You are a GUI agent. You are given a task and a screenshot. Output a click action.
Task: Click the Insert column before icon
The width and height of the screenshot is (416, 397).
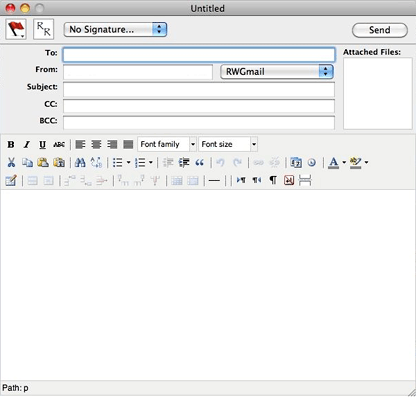[x=123, y=180]
